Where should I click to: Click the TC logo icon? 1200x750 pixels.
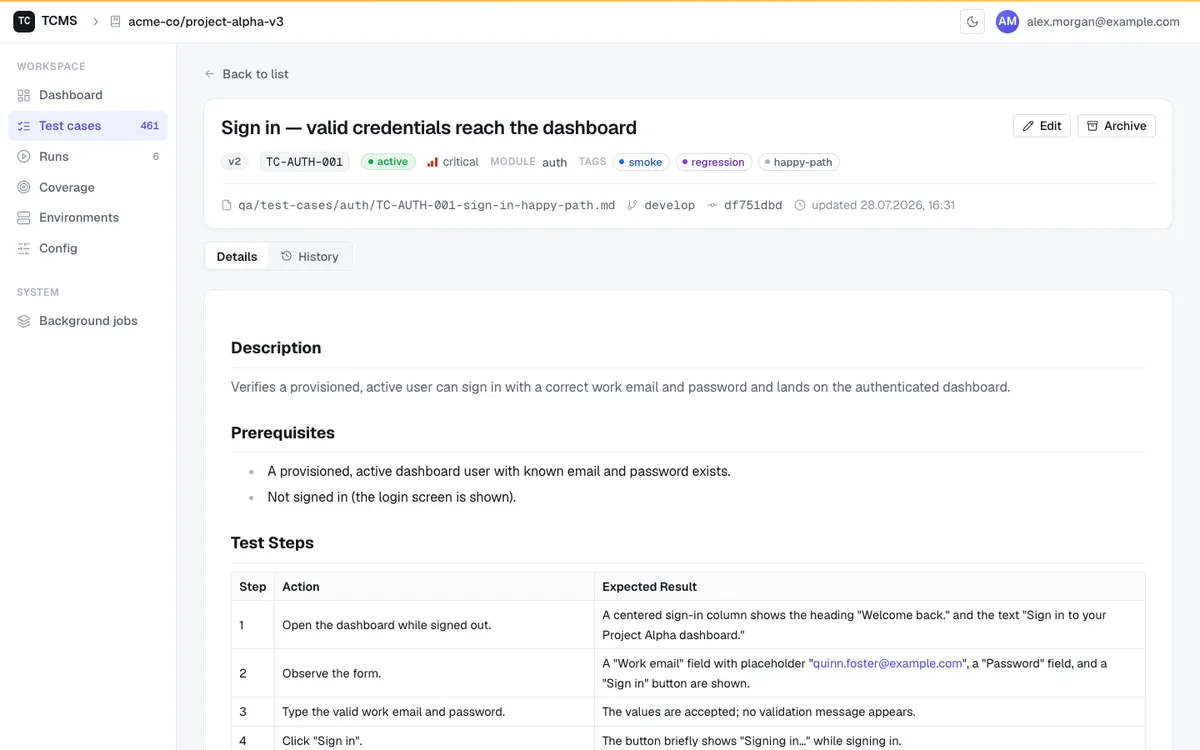[x=24, y=21]
